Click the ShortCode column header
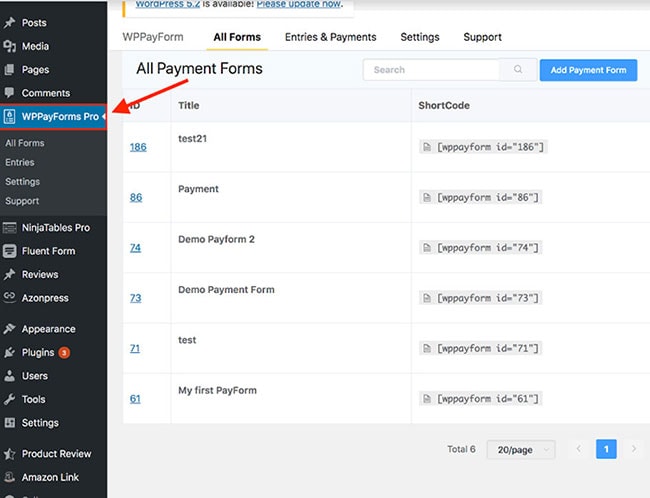 [444, 105]
